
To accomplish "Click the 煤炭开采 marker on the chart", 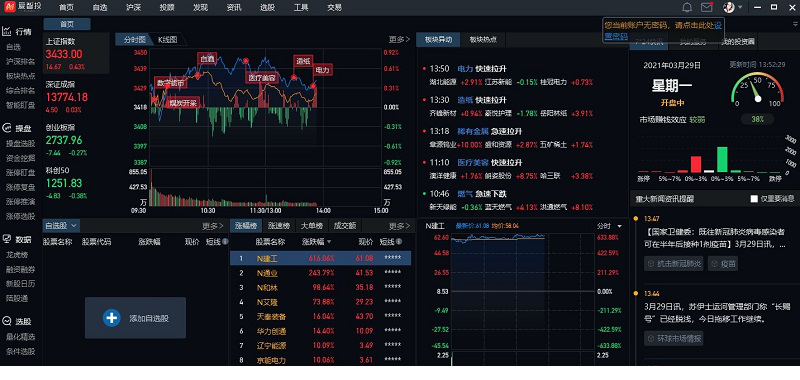I will [x=183, y=103].
